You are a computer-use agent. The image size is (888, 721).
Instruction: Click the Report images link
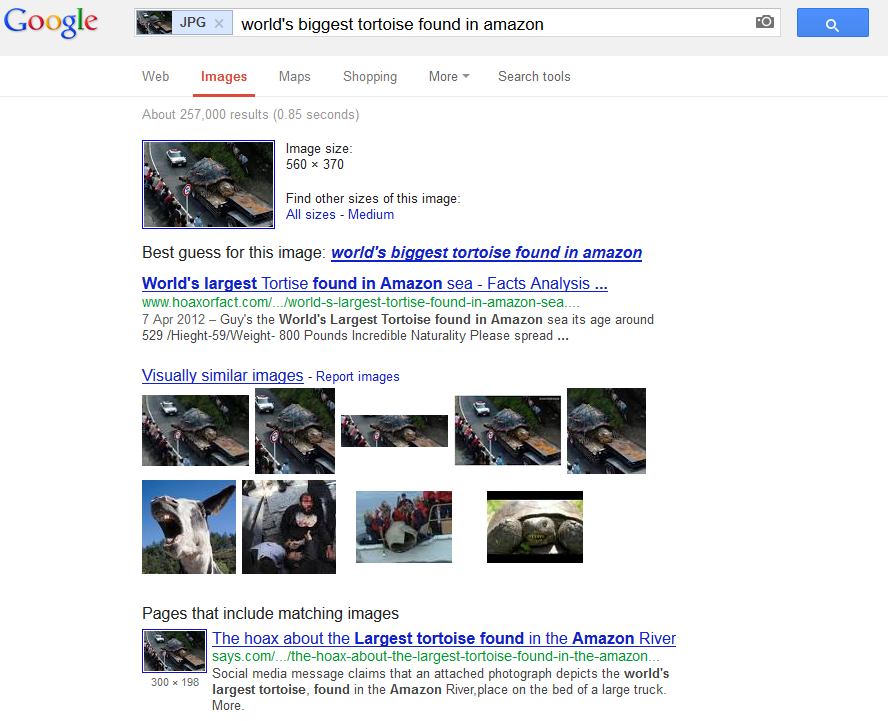357,377
